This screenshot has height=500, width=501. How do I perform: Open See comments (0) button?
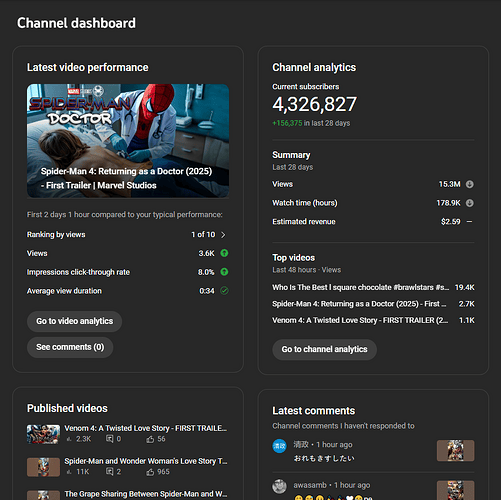tap(70, 347)
